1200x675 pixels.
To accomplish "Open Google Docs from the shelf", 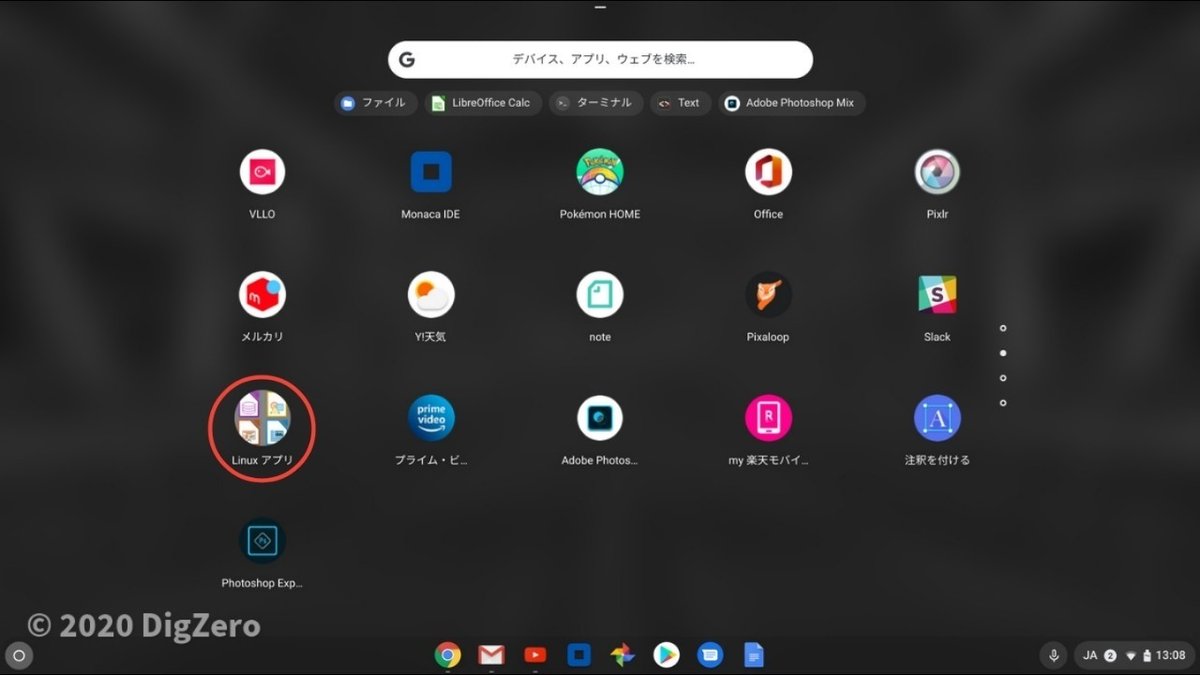I will click(x=754, y=655).
